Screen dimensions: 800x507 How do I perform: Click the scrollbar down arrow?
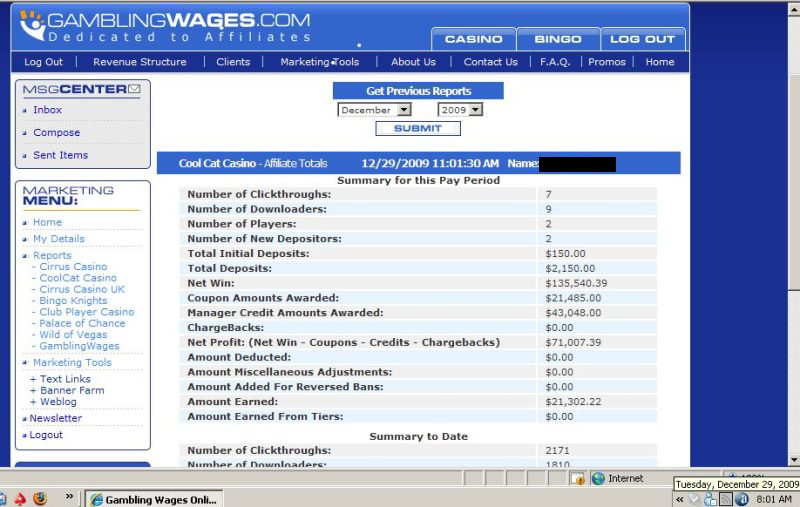pos(794,460)
